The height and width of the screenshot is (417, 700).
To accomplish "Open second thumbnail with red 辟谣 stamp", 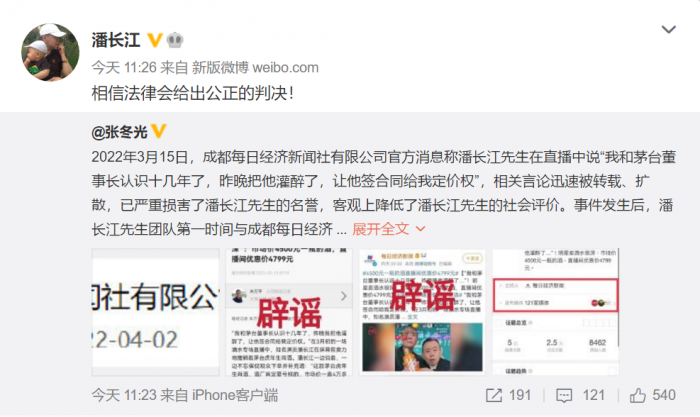I will pos(289,312).
